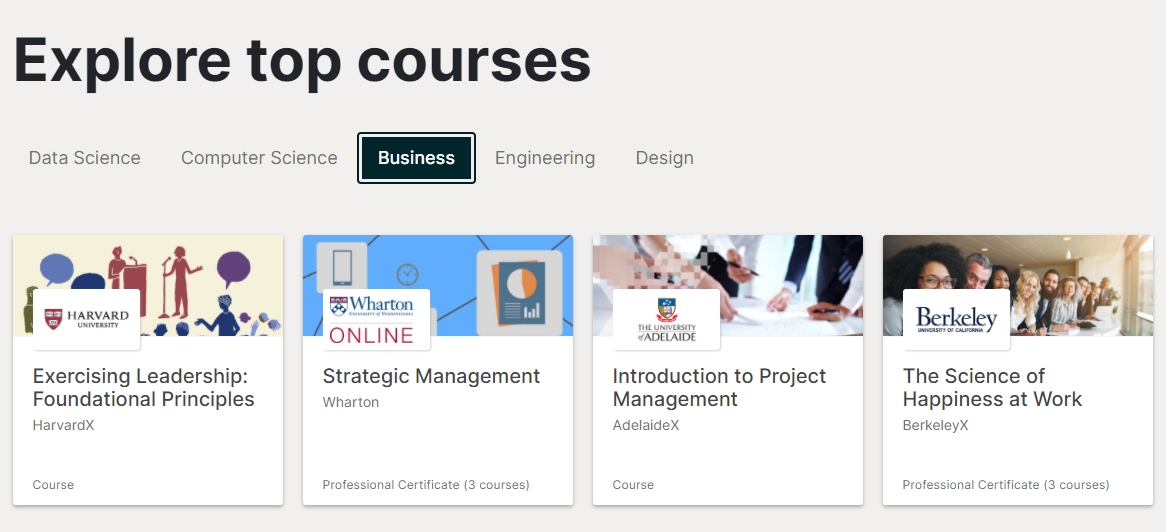Select the Business tab
Screen dimensions: 1166x532
pyautogui.click(x=416, y=158)
